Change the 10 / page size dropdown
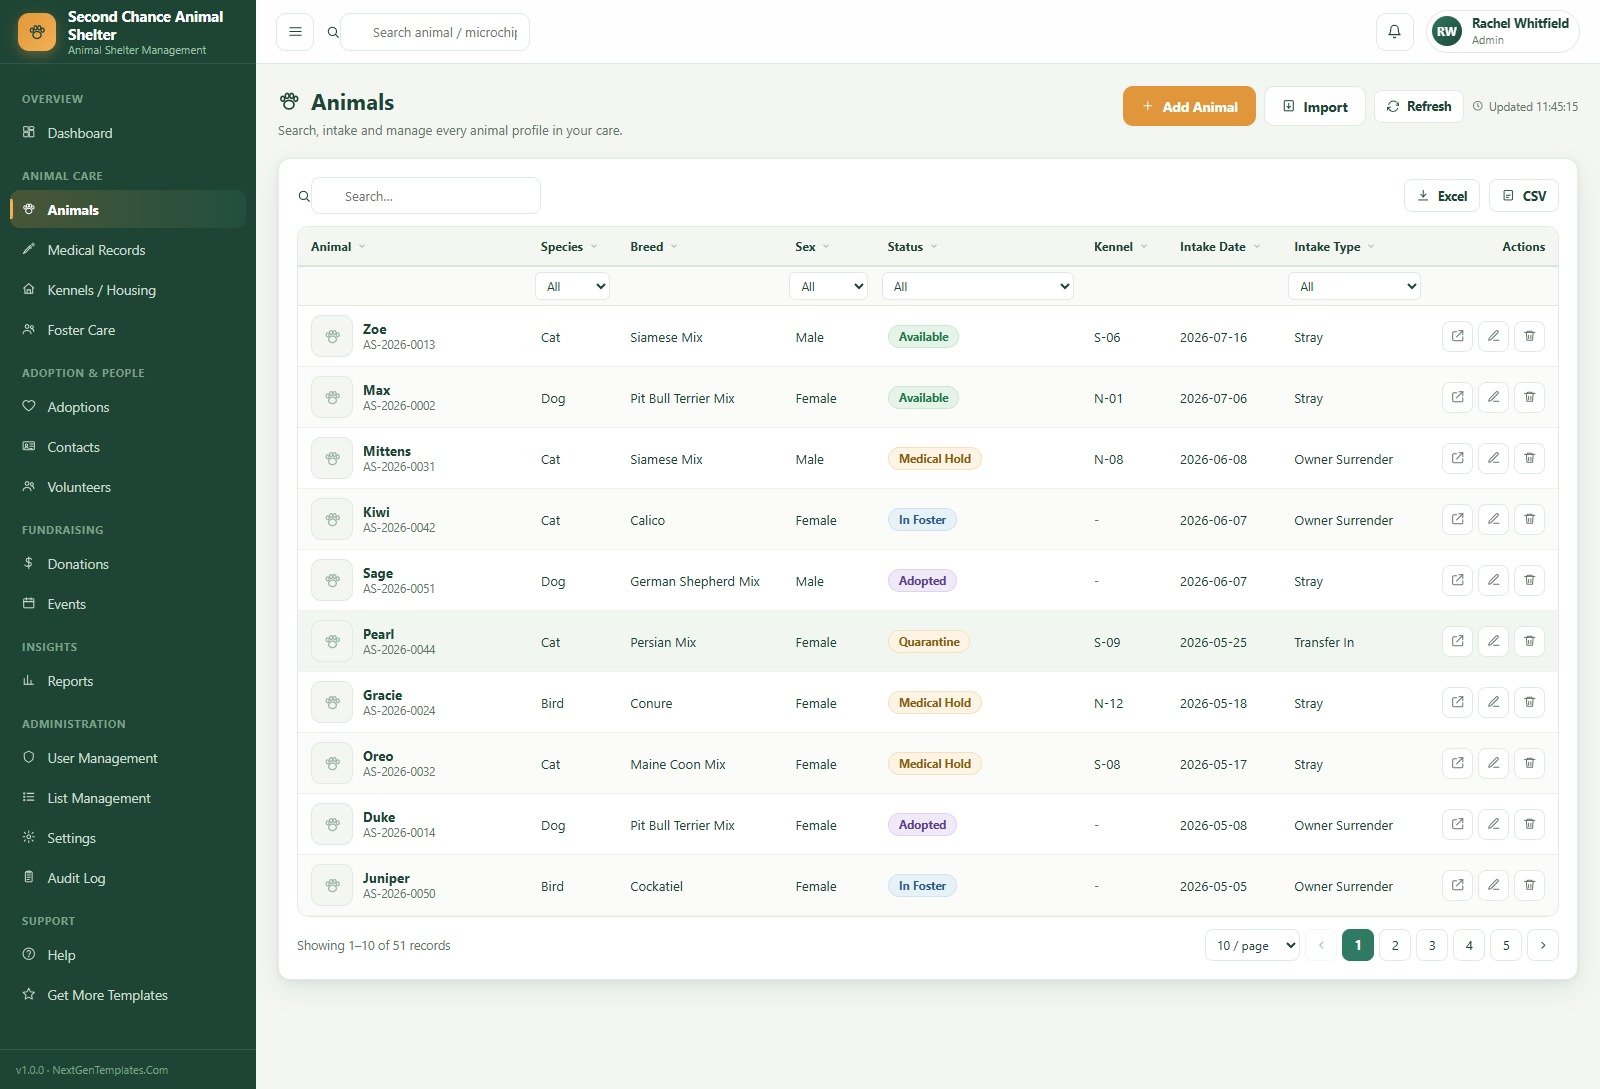 [x=1252, y=945]
